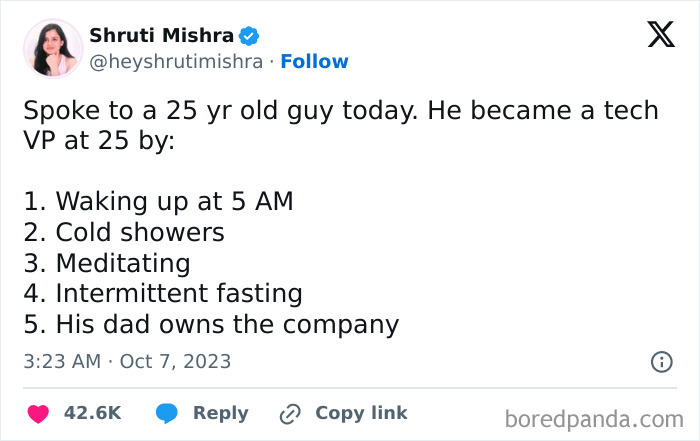Like the tweet with the heart icon
700x441 pixels.
point(37,413)
